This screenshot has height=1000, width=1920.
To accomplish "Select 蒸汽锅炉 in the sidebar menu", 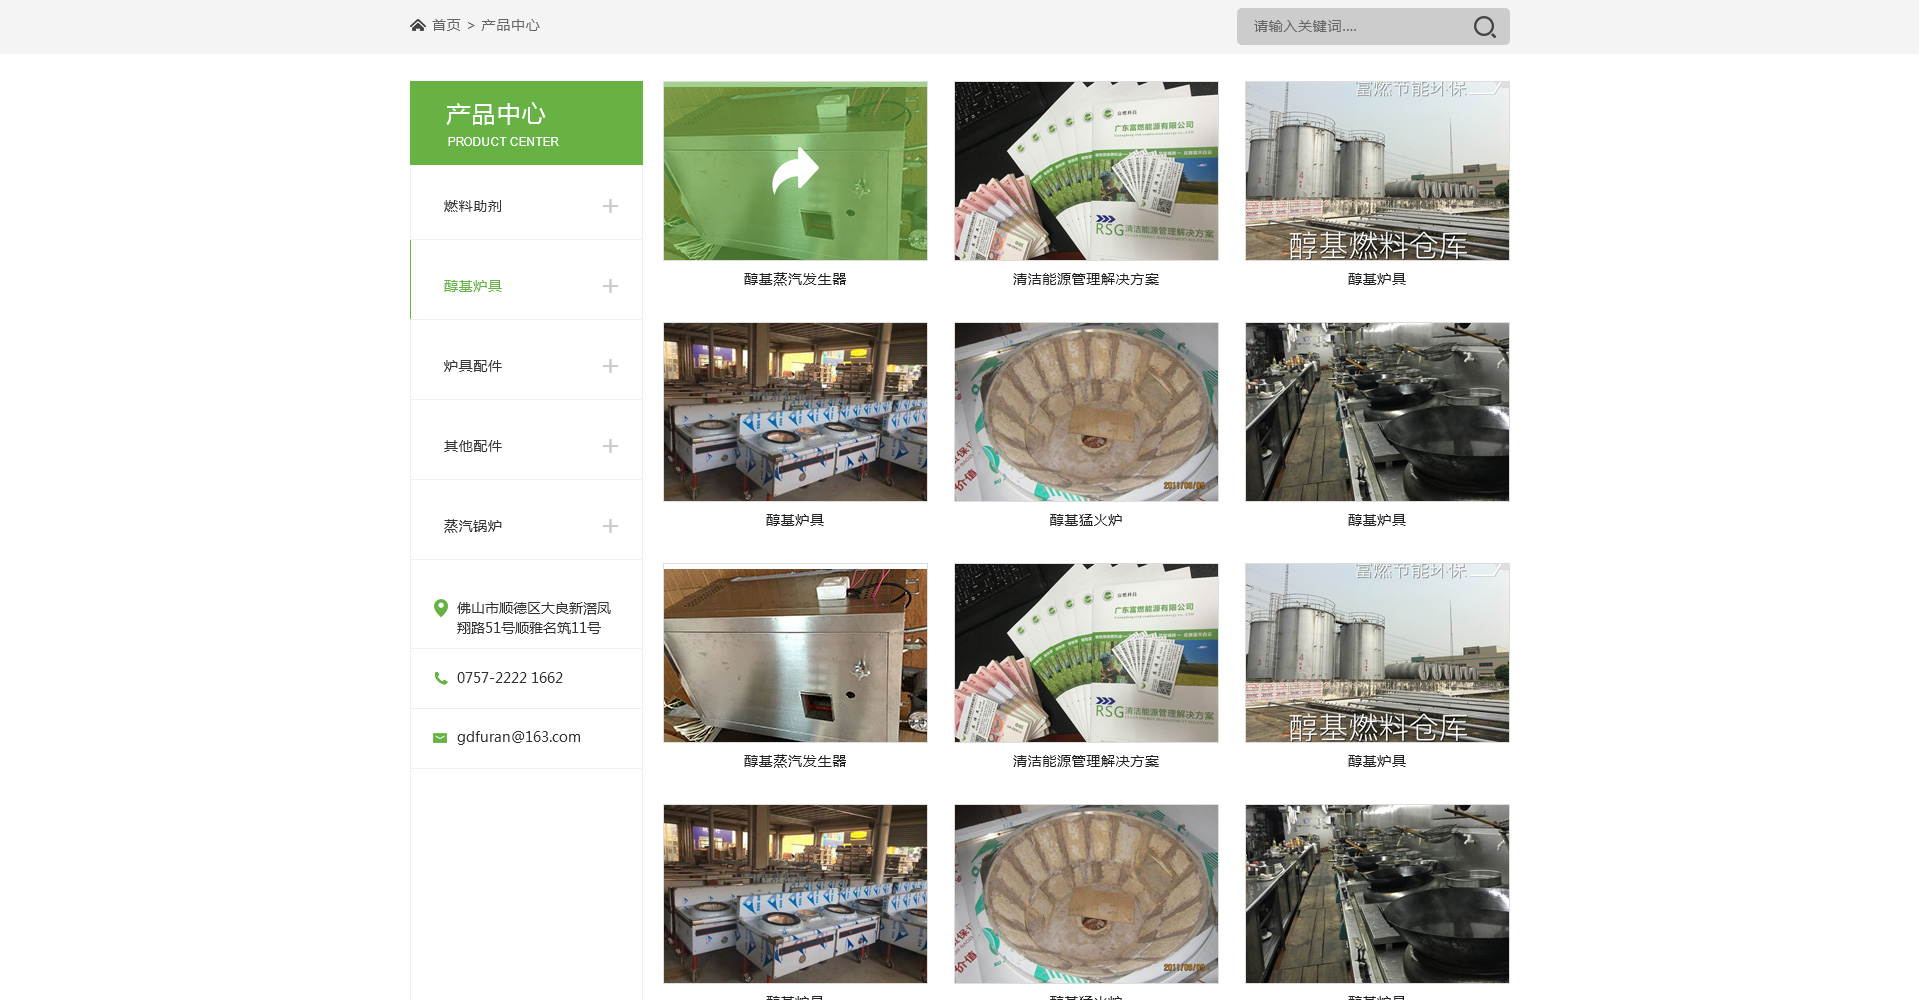I will point(473,526).
